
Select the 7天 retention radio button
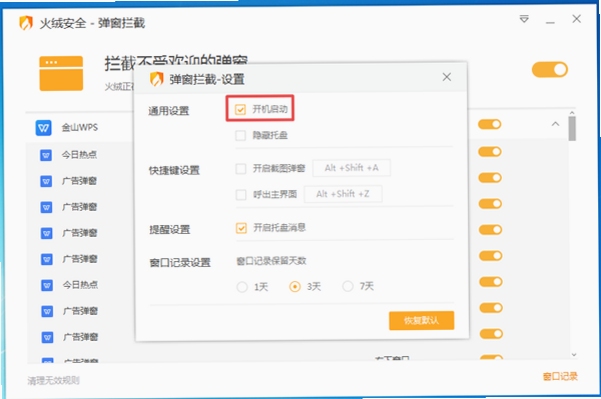348,286
